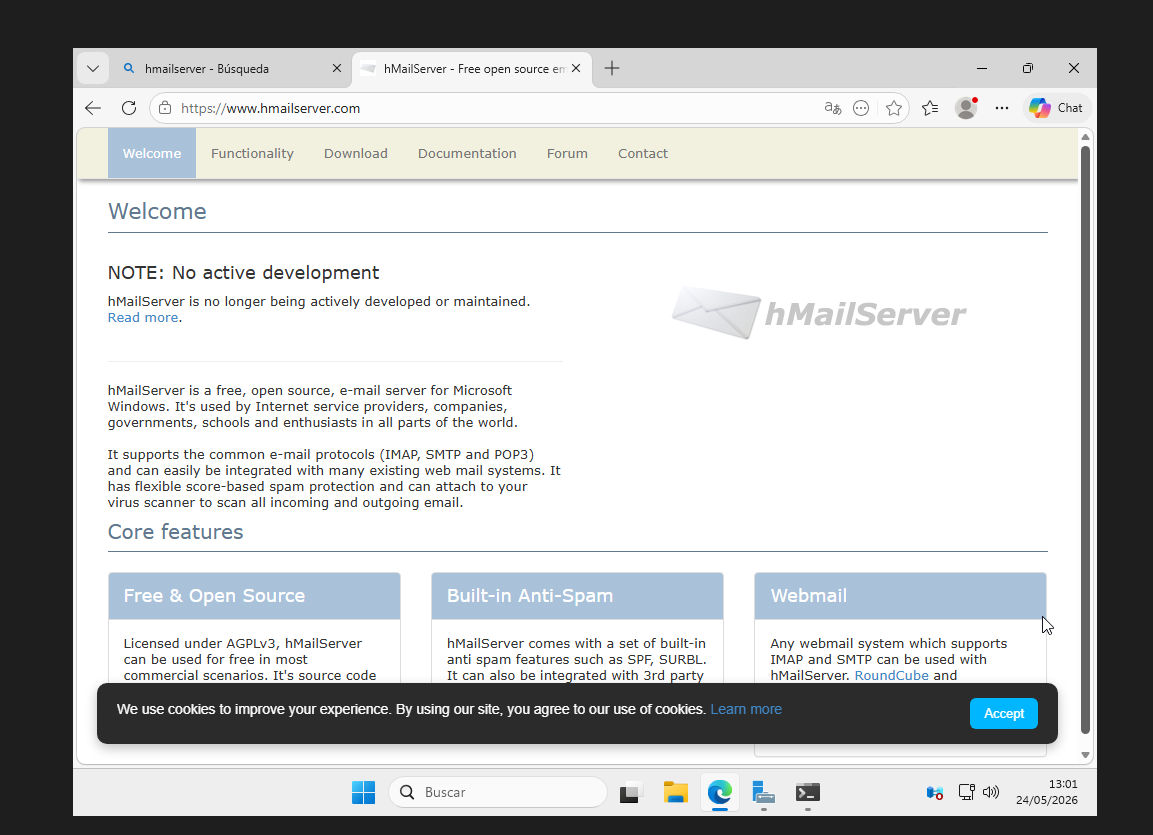The width and height of the screenshot is (1153, 835).
Task: Click the page scrollbar down arrow
Action: pos(1085,755)
